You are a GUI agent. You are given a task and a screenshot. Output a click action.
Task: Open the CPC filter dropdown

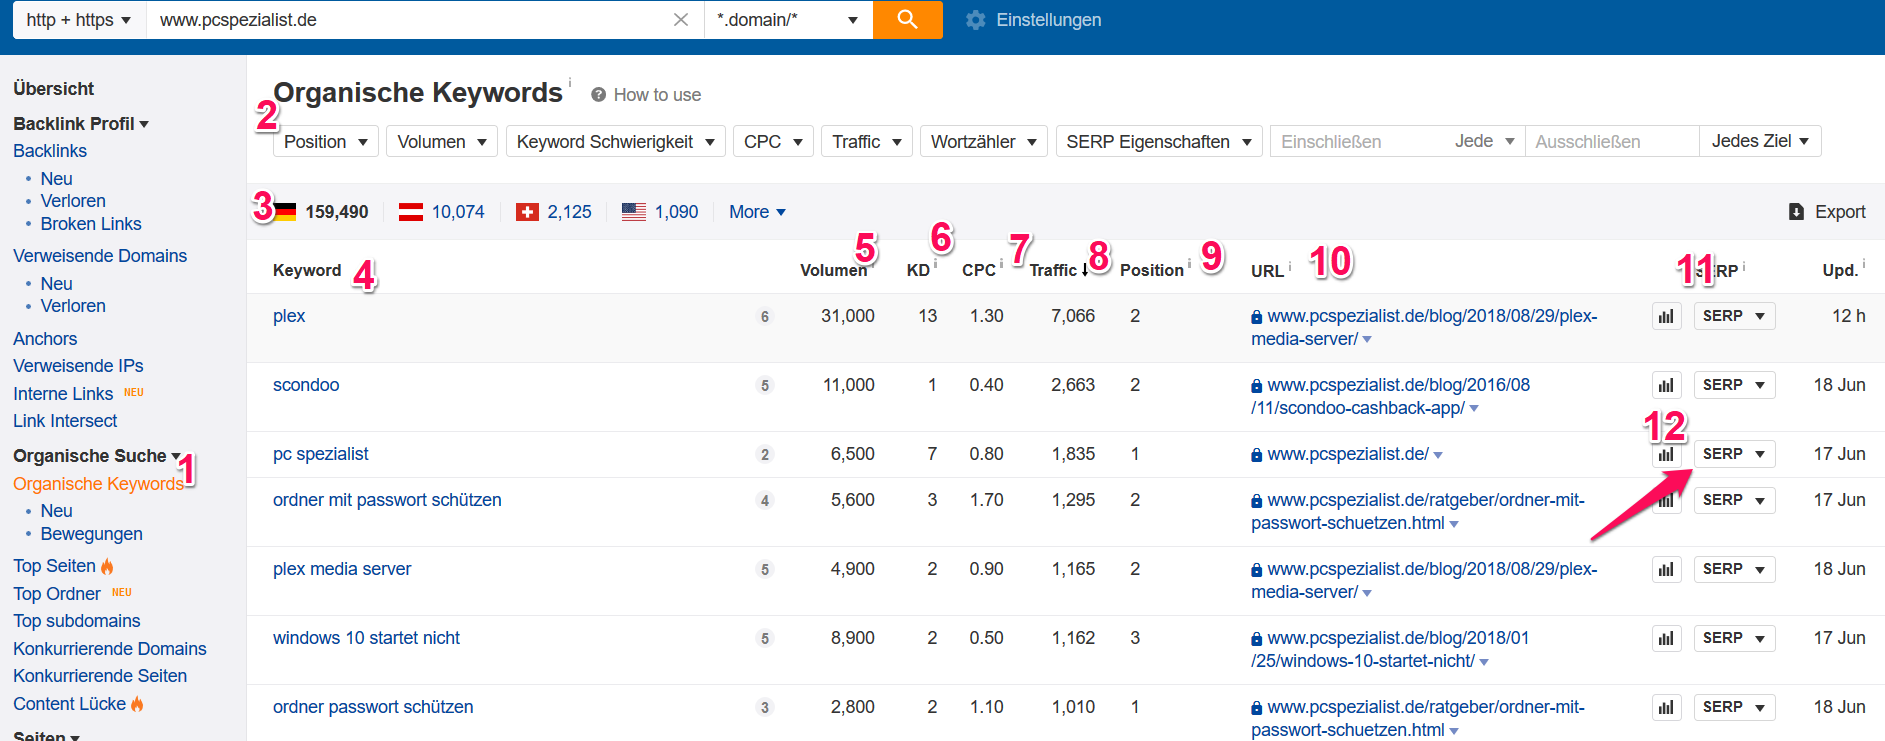click(x=773, y=142)
